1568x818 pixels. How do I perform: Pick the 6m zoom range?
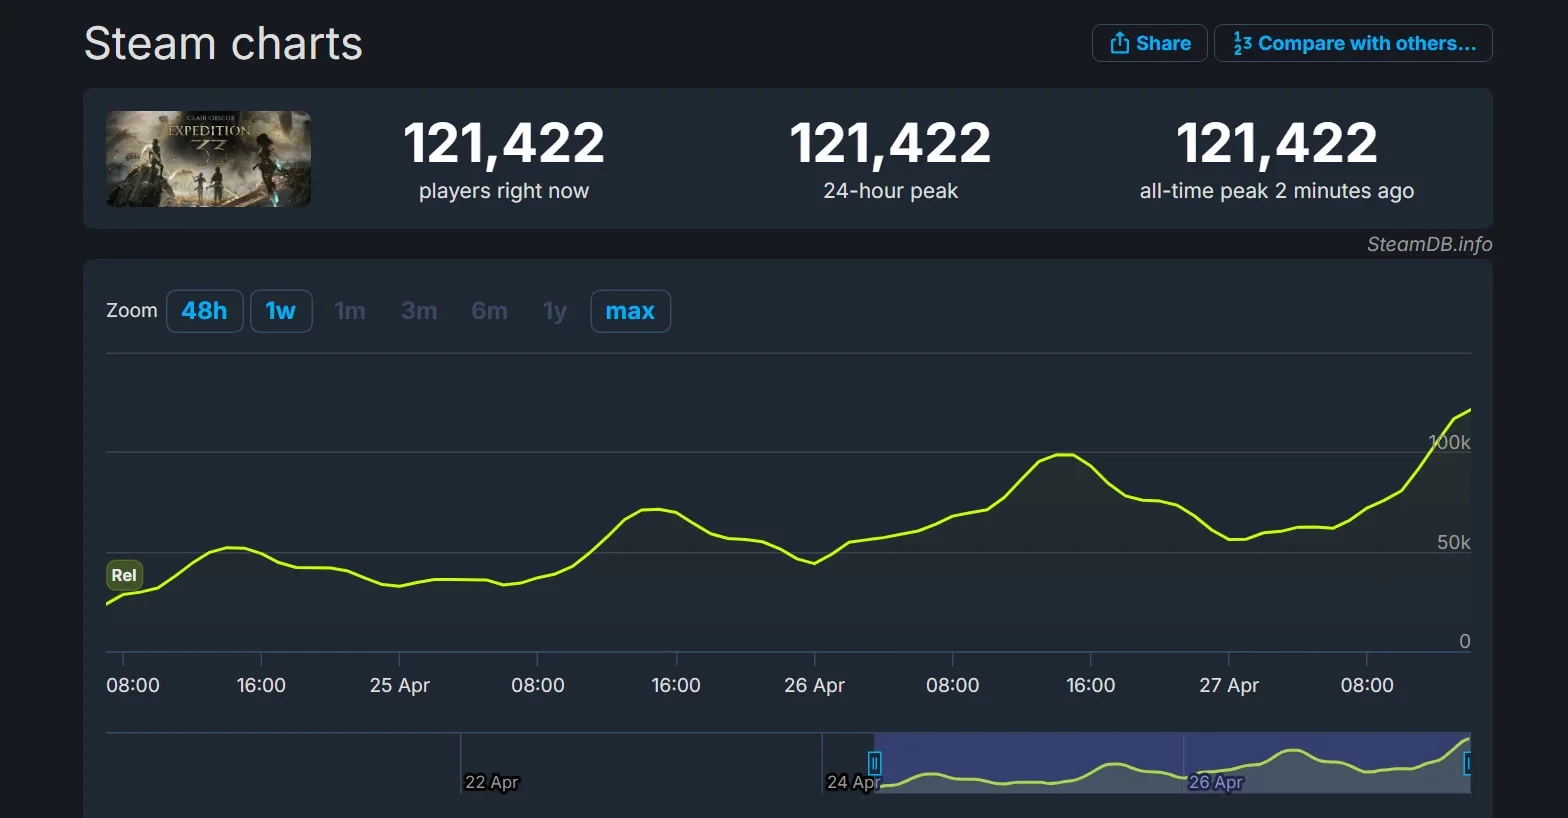[x=489, y=311]
